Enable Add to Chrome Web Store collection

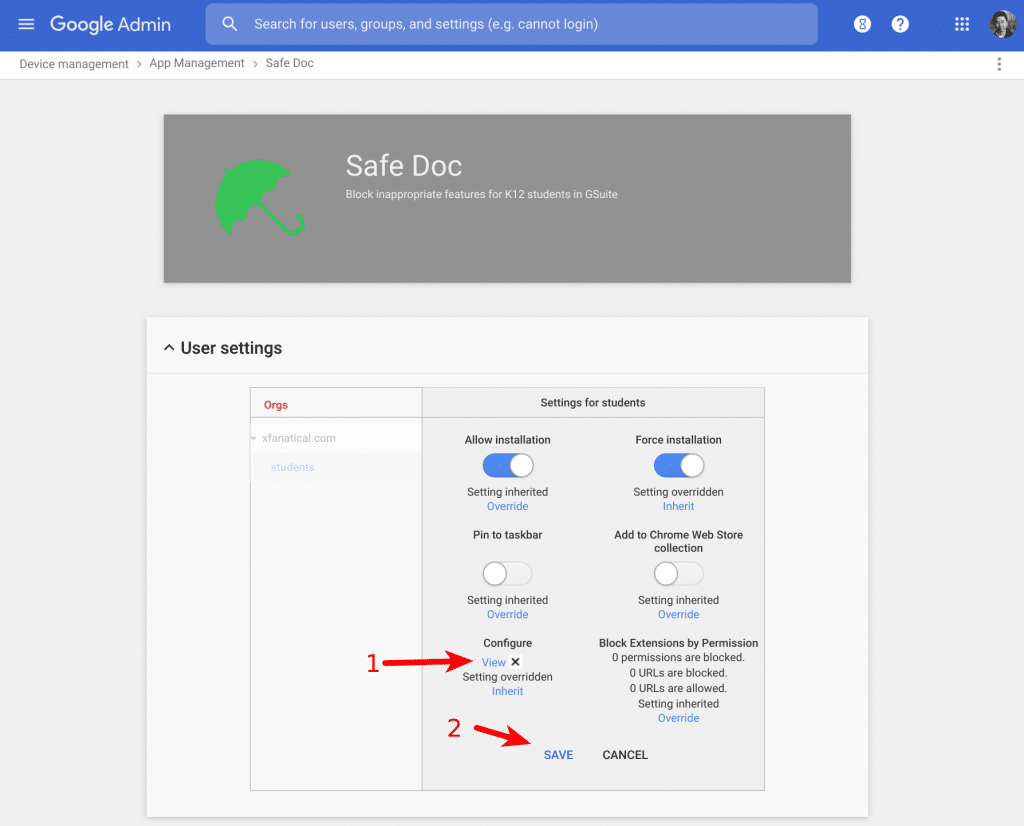point(679,574)
